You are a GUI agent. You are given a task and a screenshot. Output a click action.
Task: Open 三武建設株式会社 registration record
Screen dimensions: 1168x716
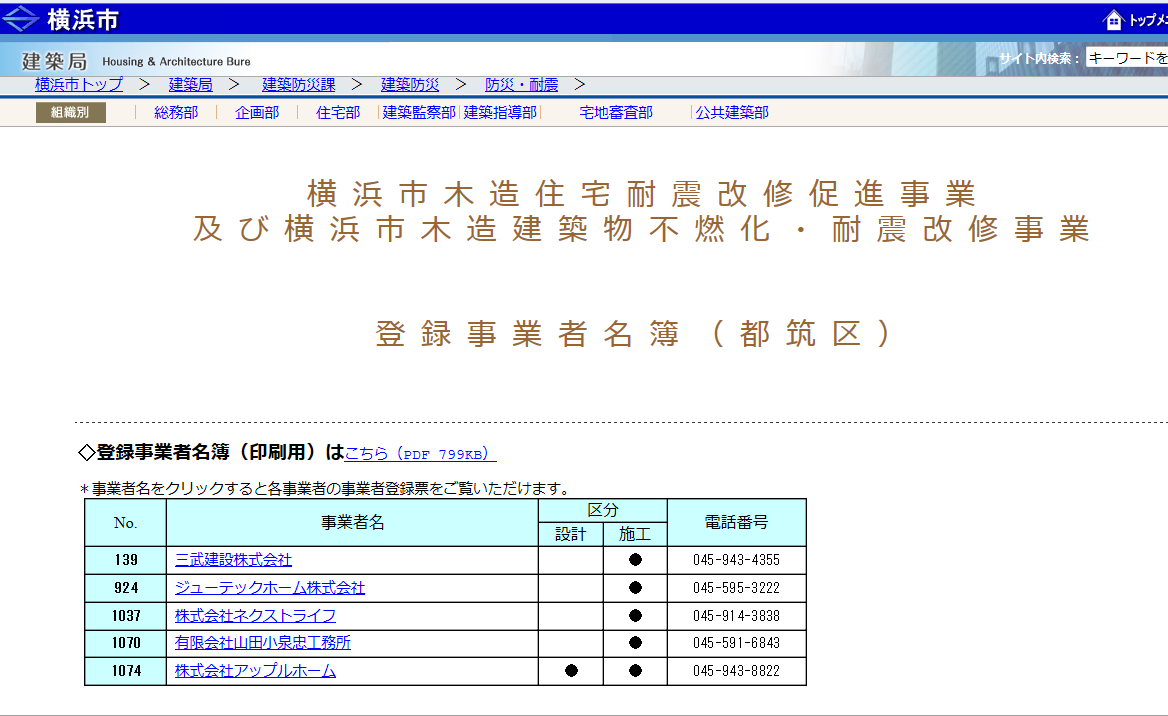[233, 560]
